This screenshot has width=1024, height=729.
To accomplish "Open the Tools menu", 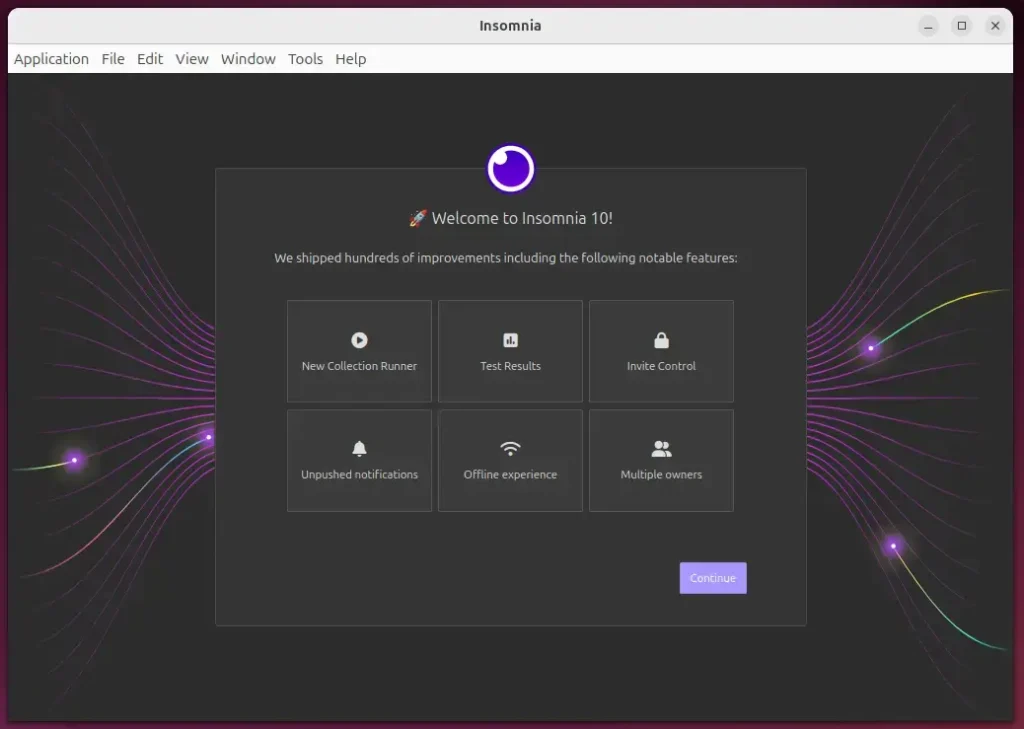I will 305,59.
